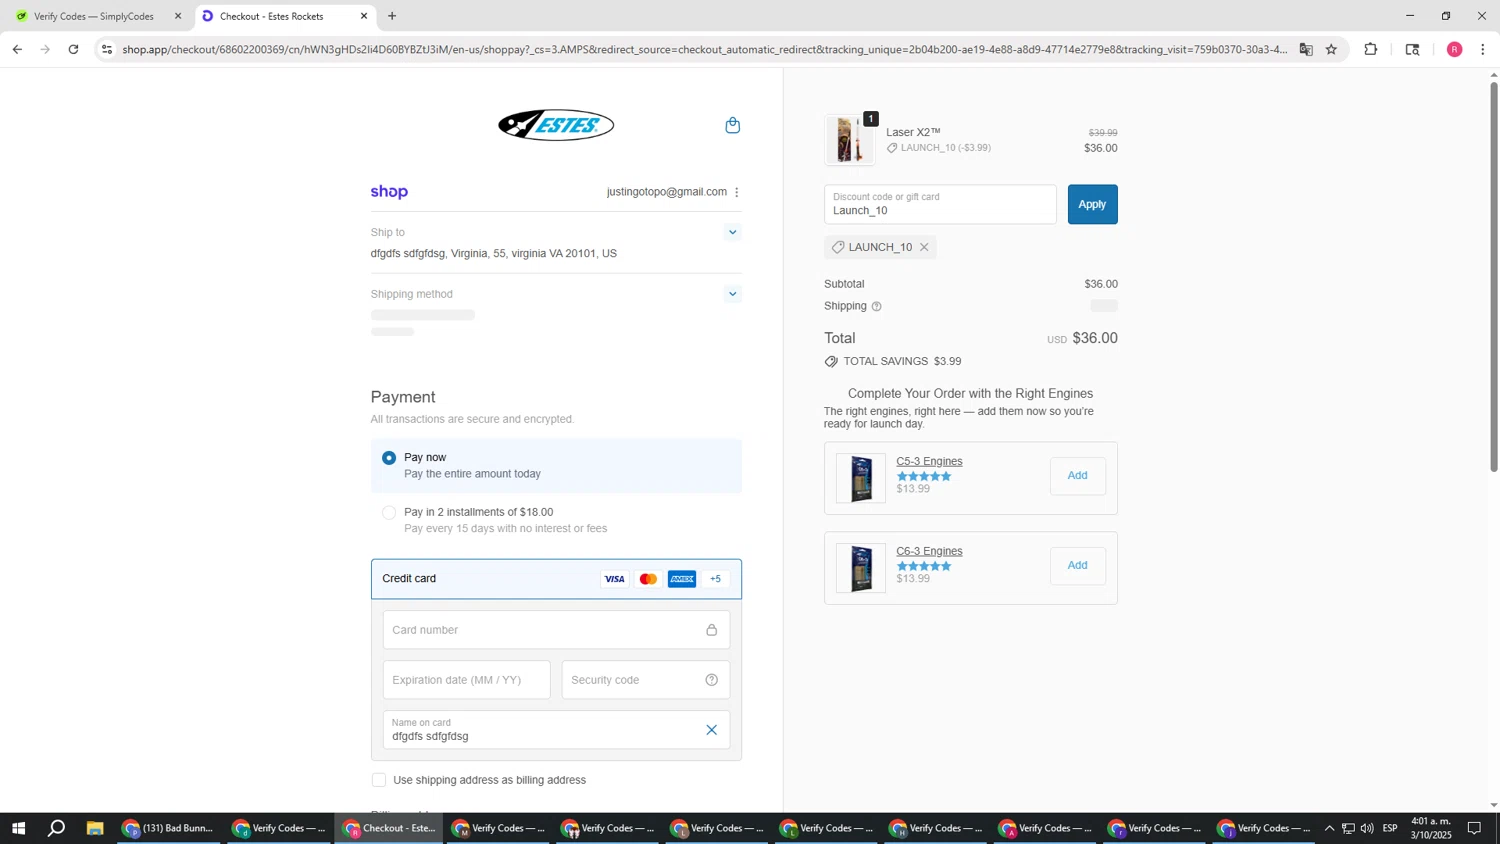Clear the Name on card field

[x=712, y=730]
